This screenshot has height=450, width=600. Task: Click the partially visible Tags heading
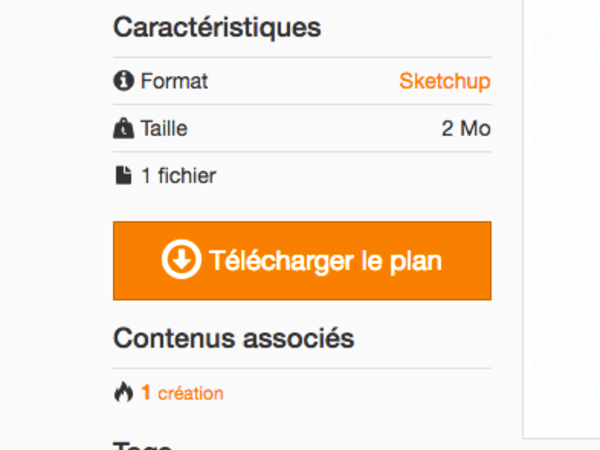click(143, 444)
